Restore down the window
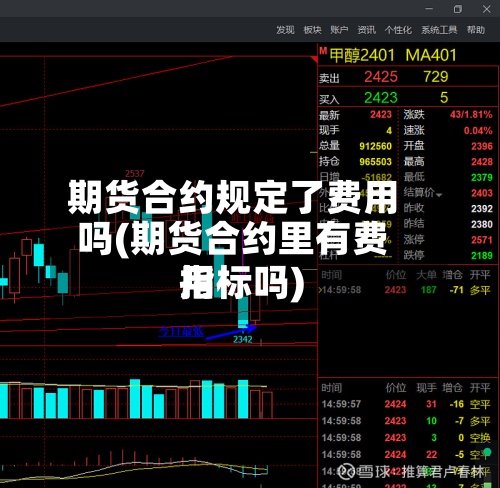500x488 pixels. 458,9
